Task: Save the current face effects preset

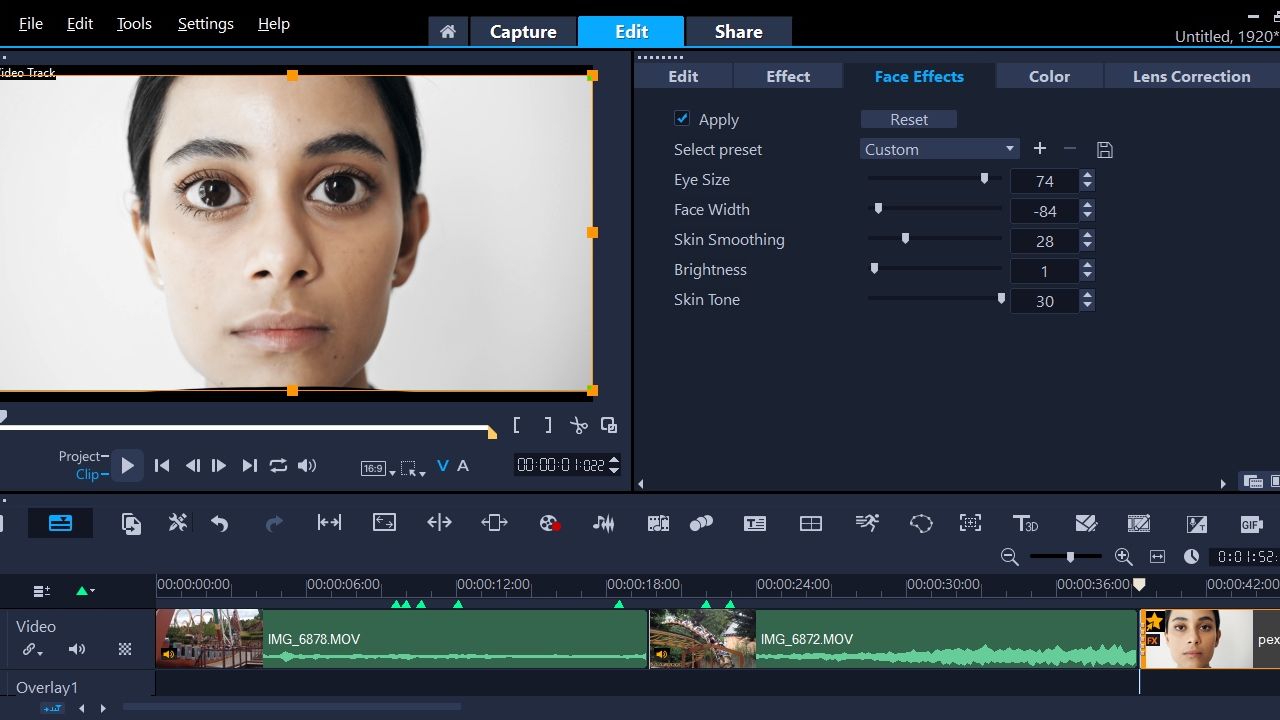Action: point(1104,150)
